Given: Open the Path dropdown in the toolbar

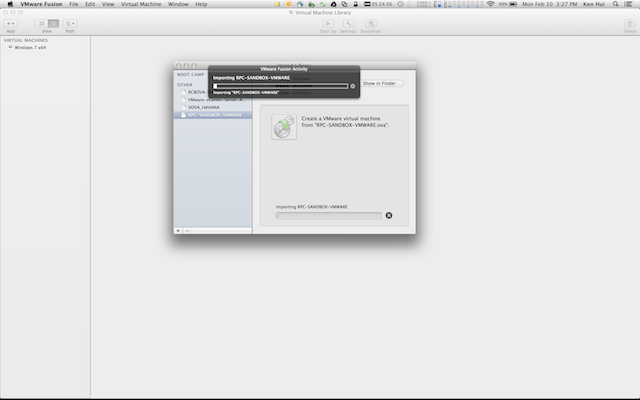Looking at the screenshot, I should coord(70,24).
